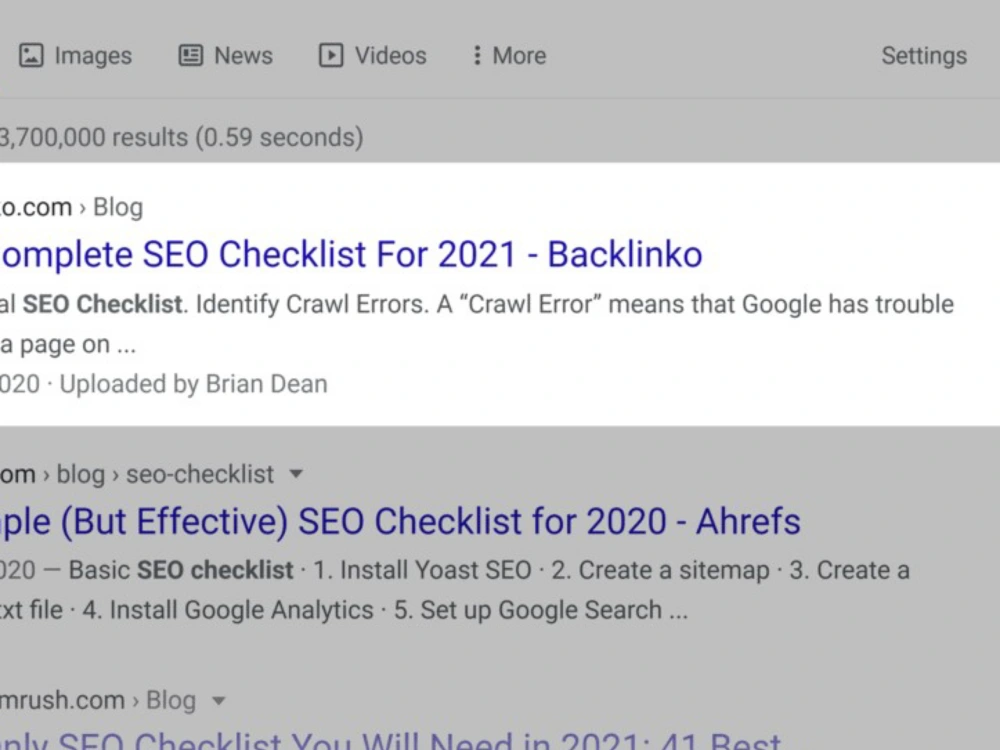Screen dimensions: 1000x750
Task: Click the blog › seo-checklist breadcrumb URL
Action: coord(137,474)
